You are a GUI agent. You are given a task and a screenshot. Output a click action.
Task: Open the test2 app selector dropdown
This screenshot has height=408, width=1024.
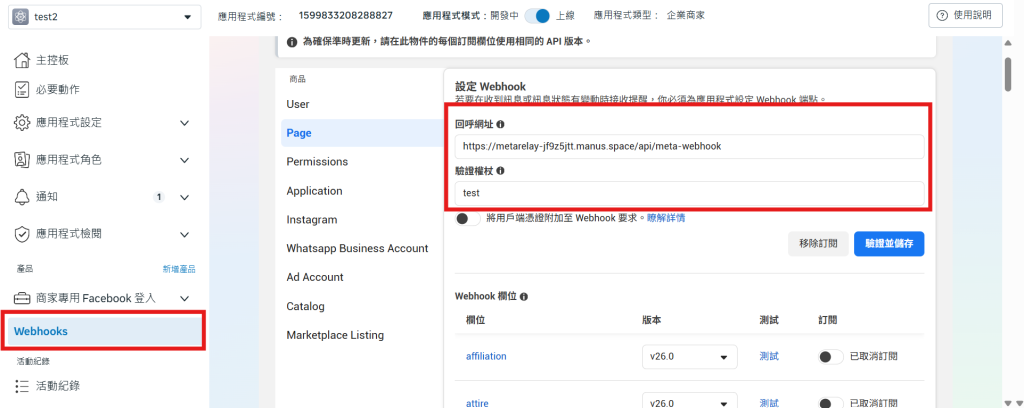click(104, 16)
